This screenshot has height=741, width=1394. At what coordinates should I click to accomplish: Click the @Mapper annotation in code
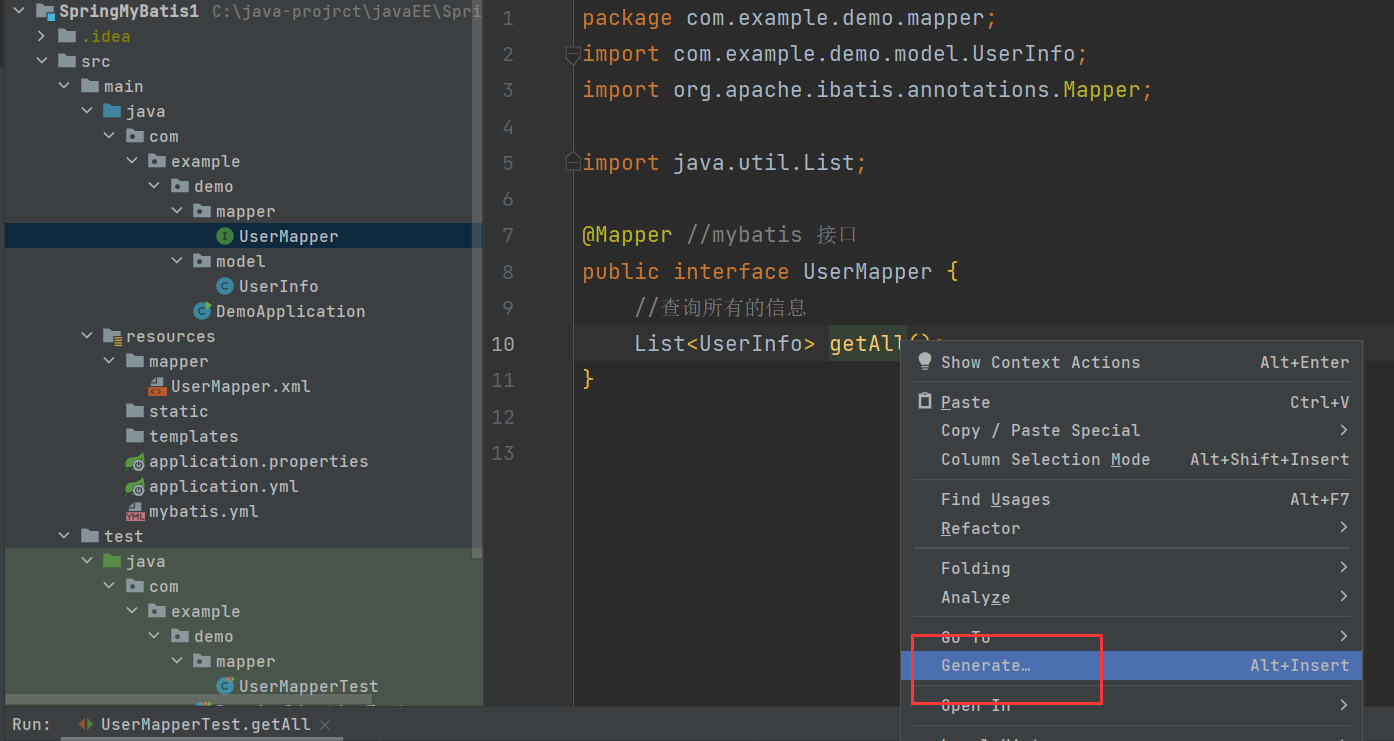pyautogui.click(x=627, y=235)
